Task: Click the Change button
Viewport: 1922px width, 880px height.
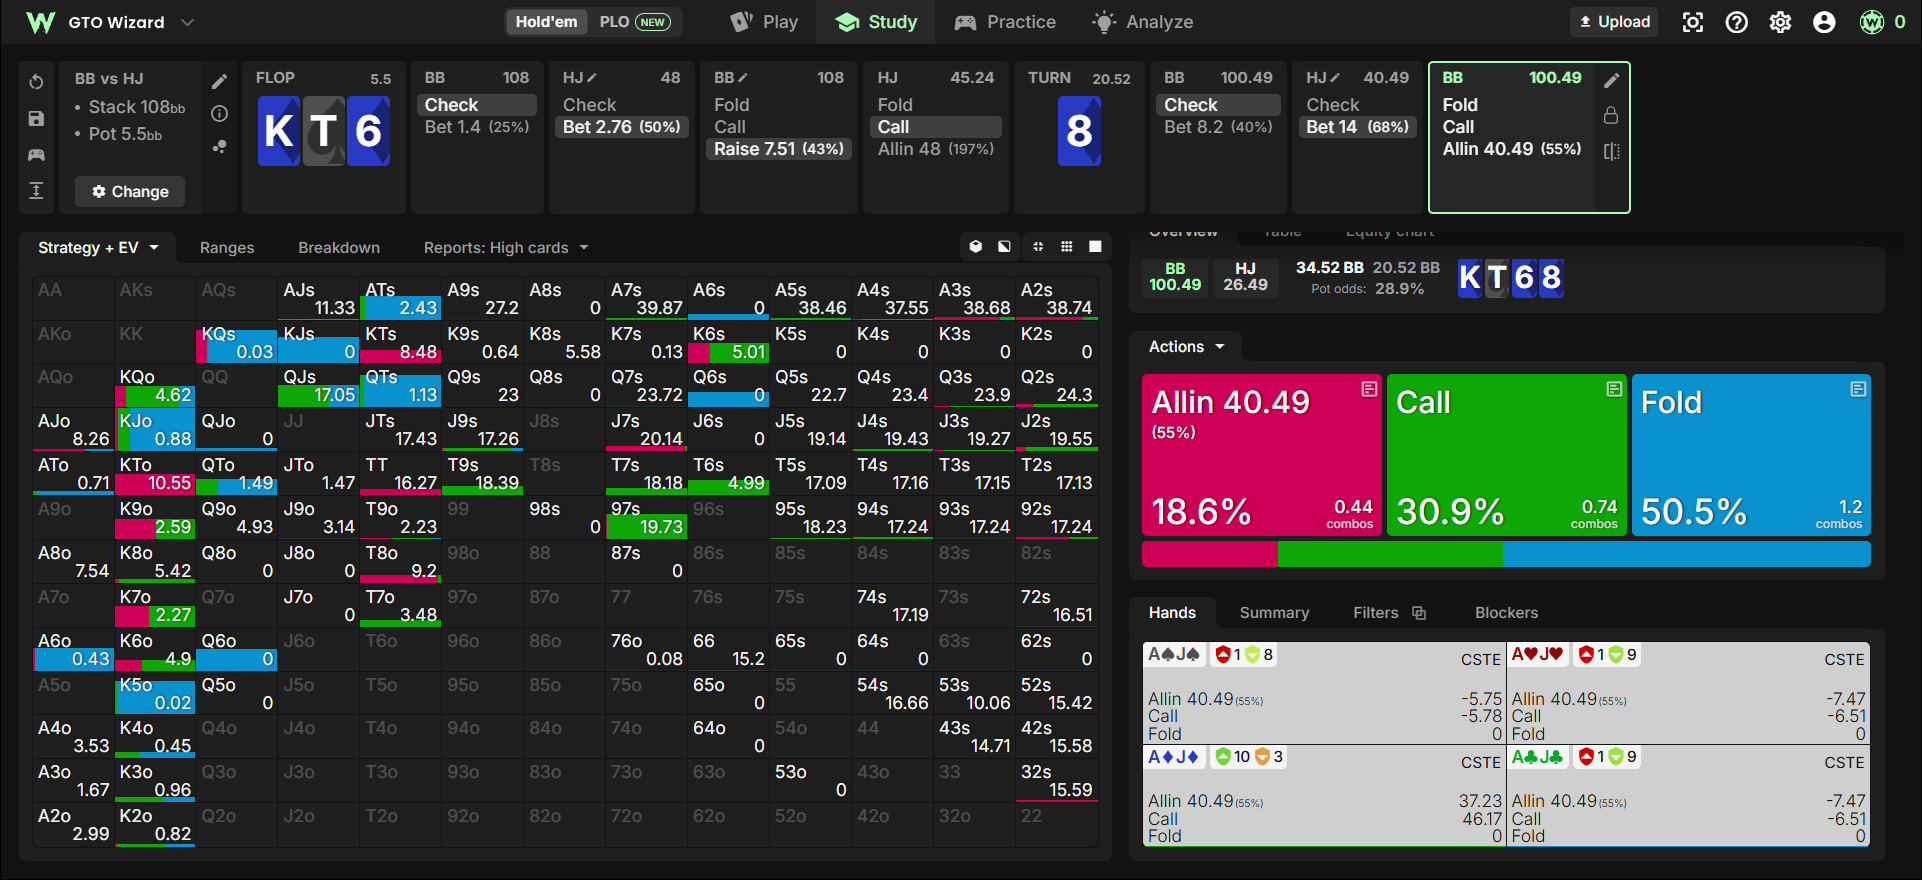Action: point(130,191)
